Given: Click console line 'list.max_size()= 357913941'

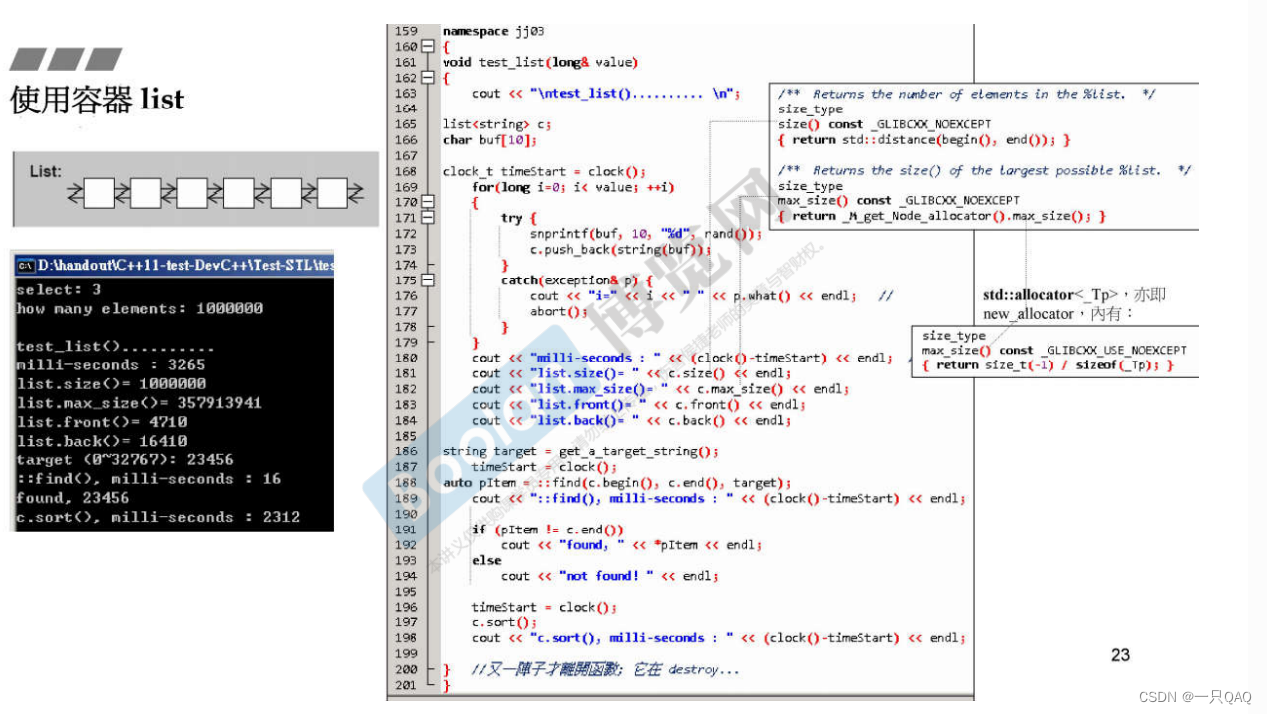Looking at the screenshot, I should [139, 403].
